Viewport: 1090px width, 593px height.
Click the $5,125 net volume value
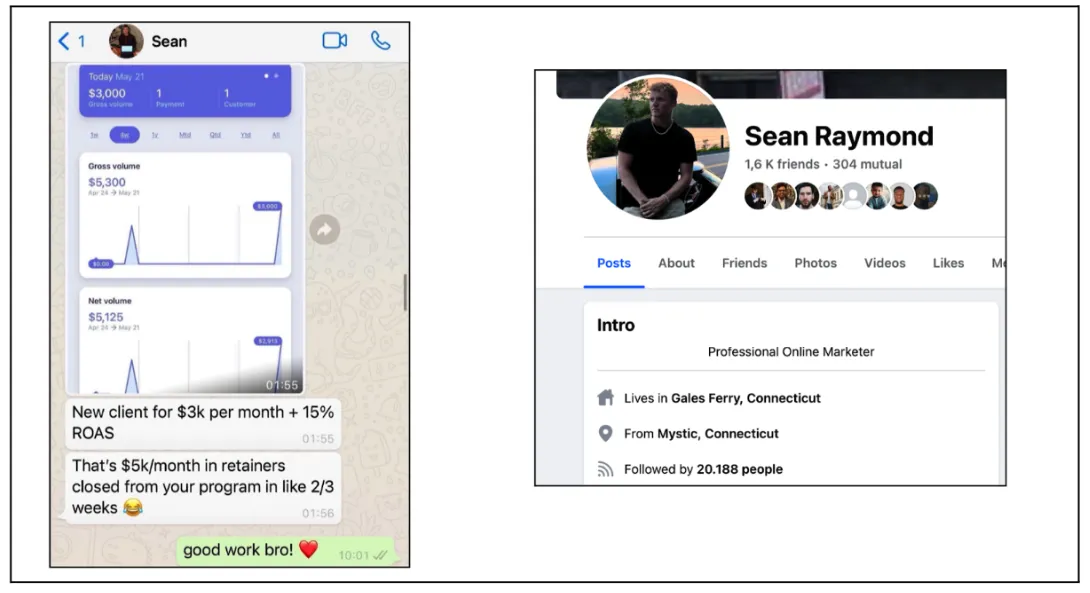pos(106,317)
